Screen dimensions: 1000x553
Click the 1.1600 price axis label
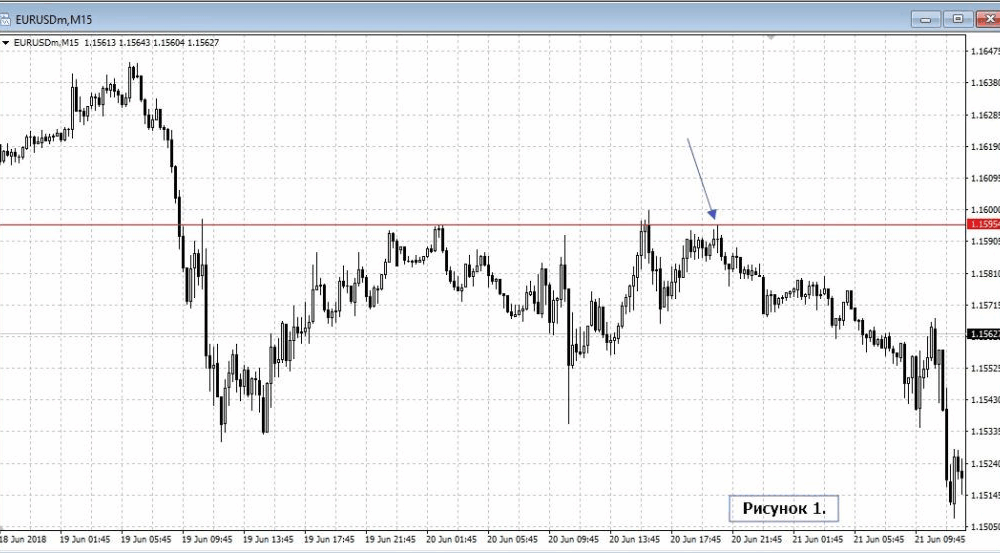click(985, 210)
